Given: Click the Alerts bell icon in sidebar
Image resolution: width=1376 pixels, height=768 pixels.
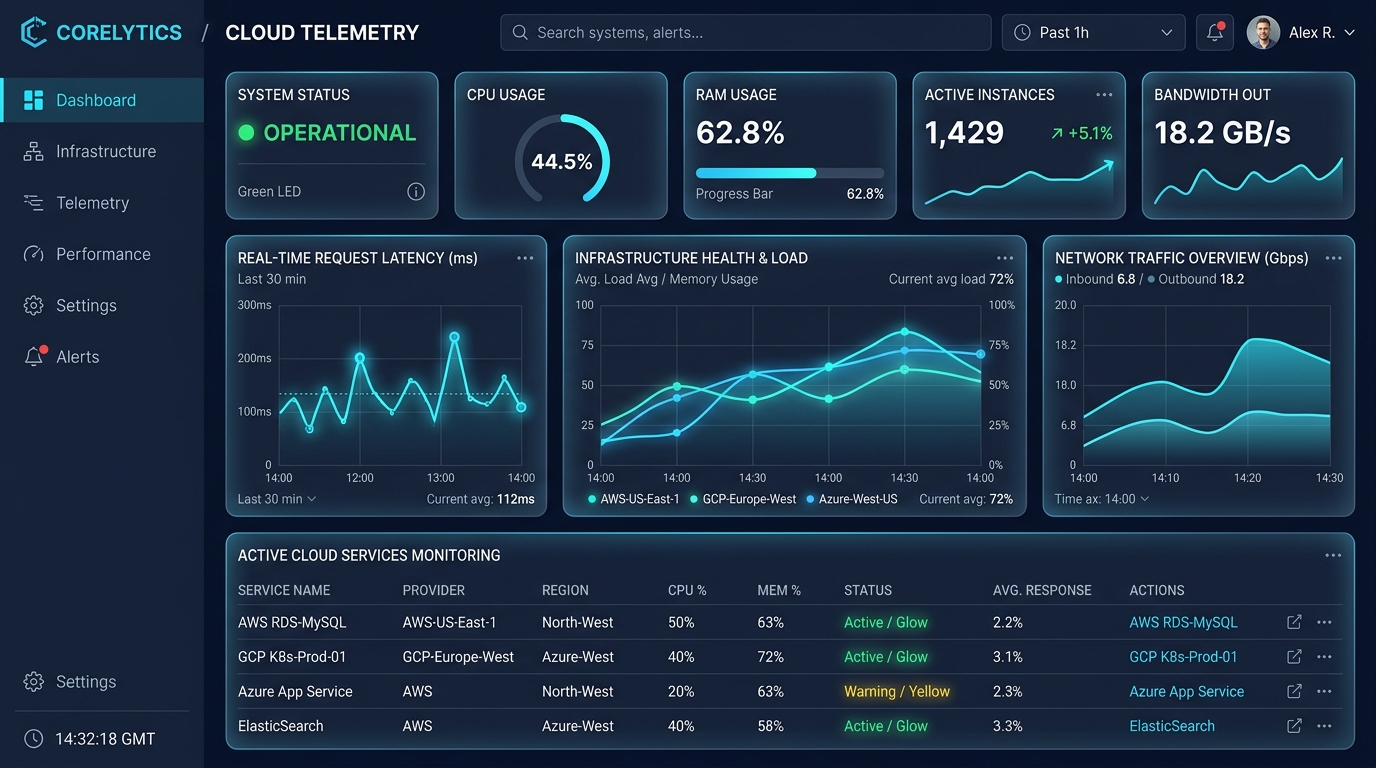Looking at the screenshot, I should pos(35,356).
